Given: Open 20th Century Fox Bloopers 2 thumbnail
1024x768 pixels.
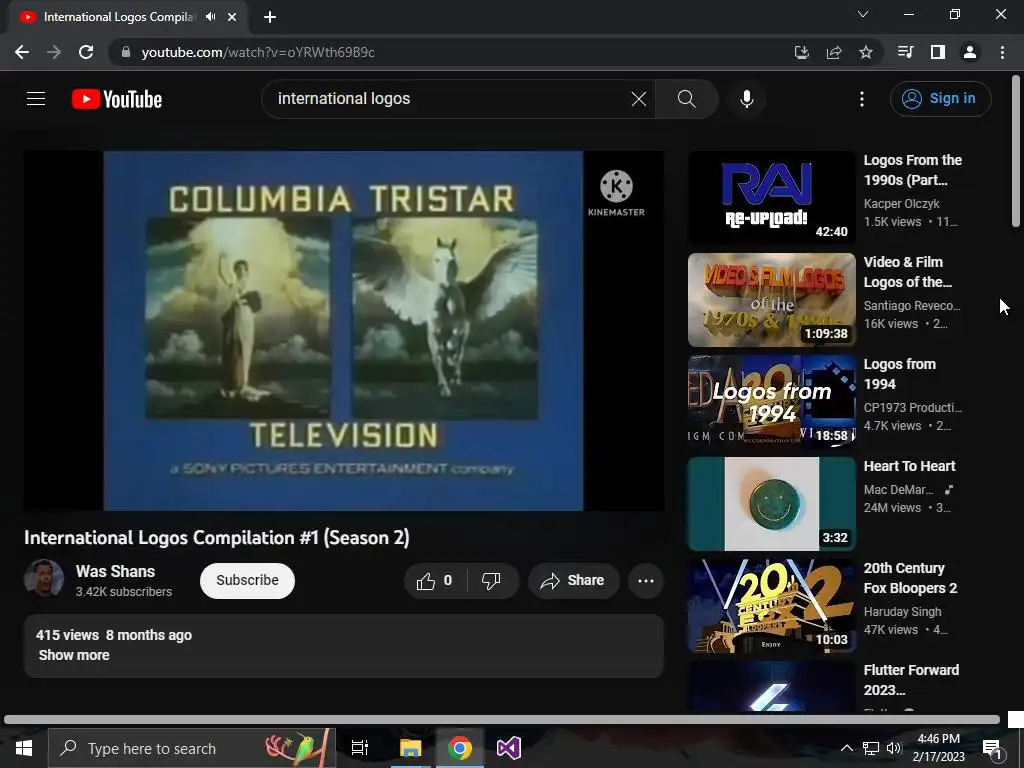Looking at the screenshot, I should pyautogui.click(x=771, y=606).
